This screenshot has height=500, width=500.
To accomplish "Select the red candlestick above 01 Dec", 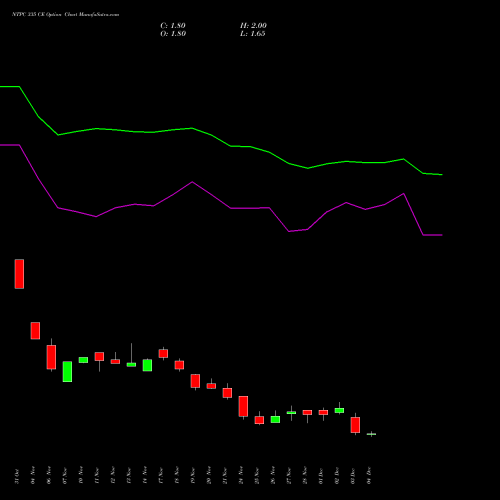I will (x=323, y=413).
